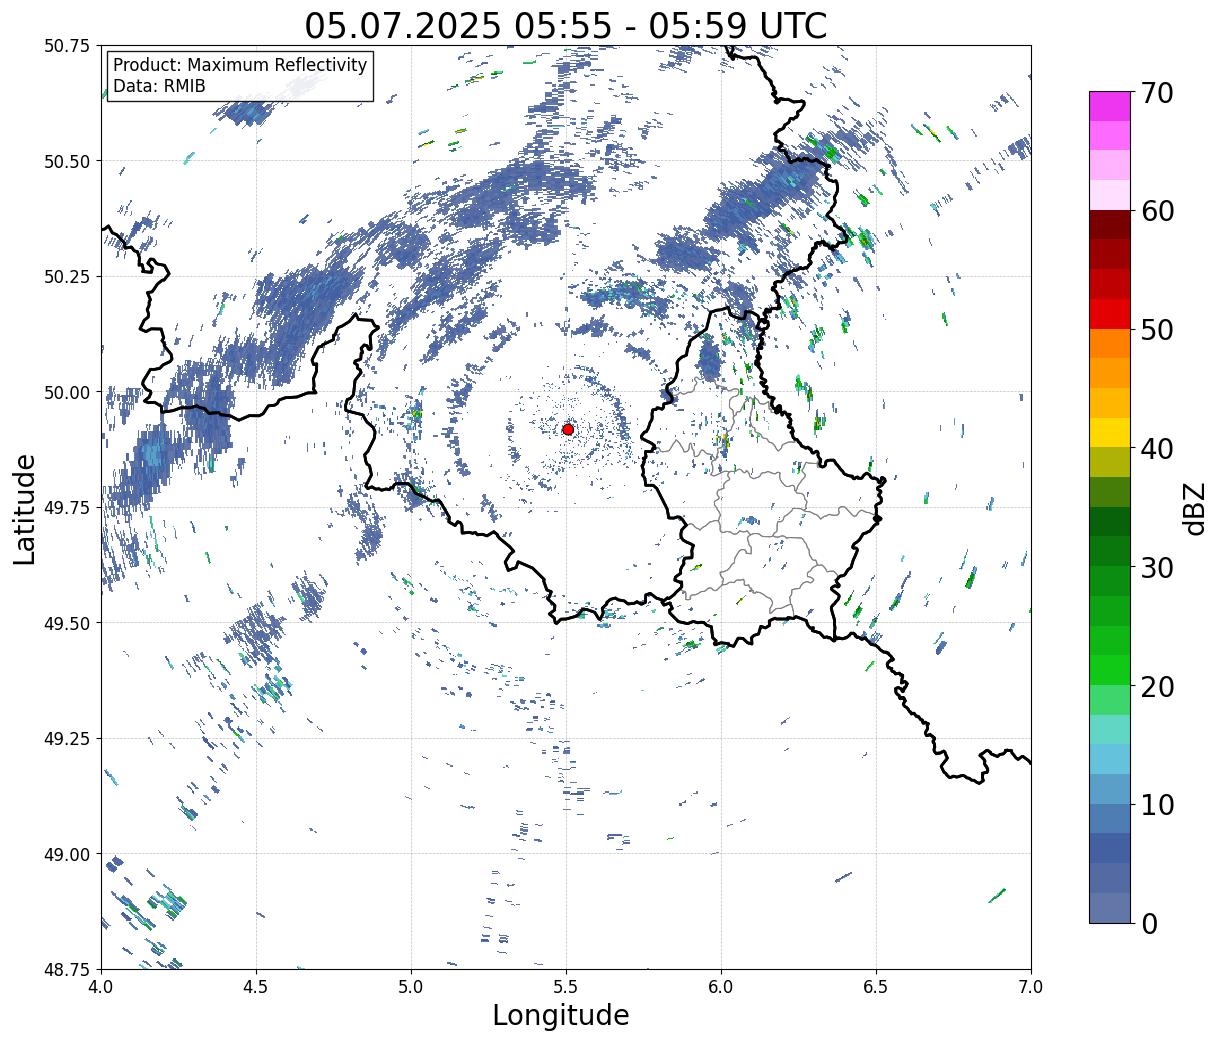The image size is (1219, 1040).
Task: Click the longitude tick label 4.5
Action: point(256,986)
